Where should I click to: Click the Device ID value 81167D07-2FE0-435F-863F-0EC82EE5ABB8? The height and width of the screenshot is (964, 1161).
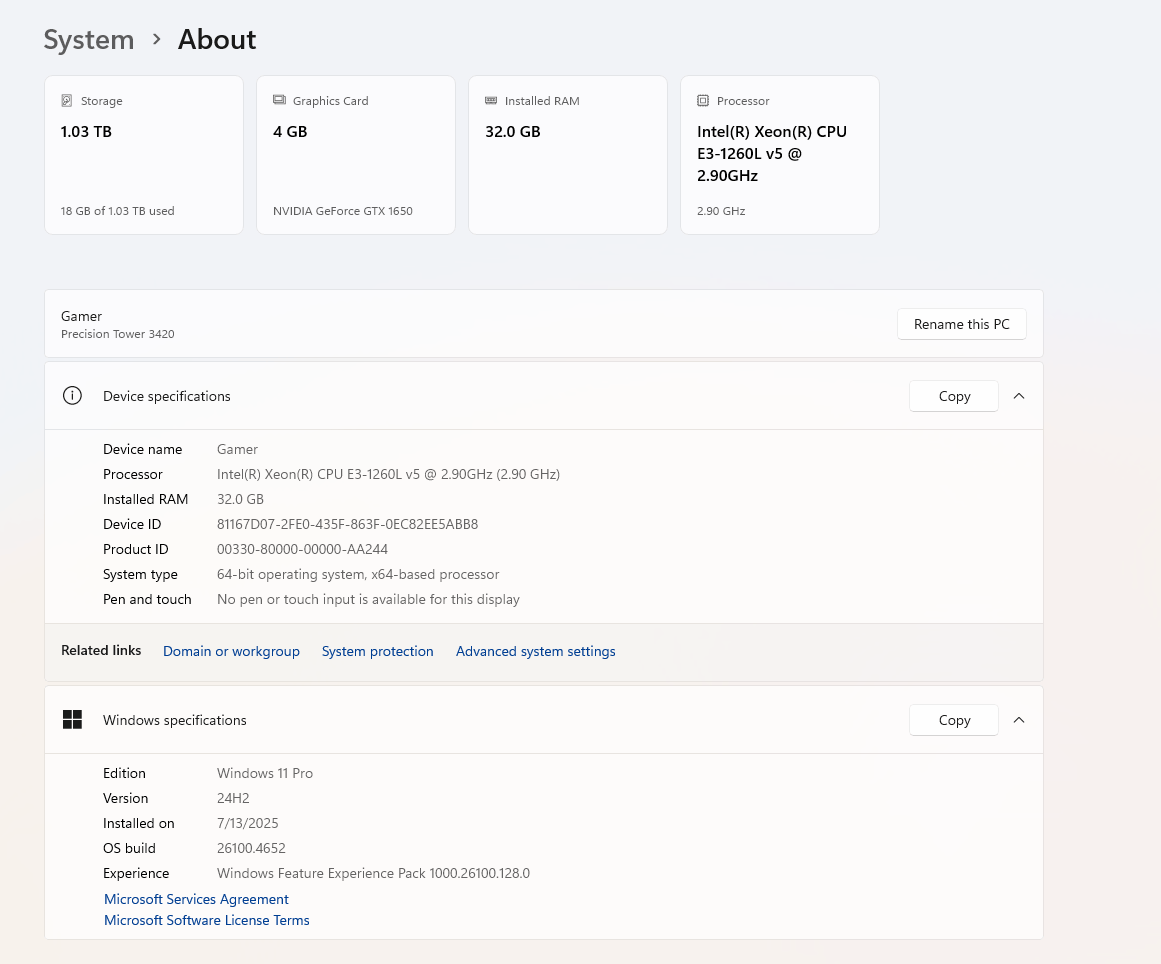[347, 524]
